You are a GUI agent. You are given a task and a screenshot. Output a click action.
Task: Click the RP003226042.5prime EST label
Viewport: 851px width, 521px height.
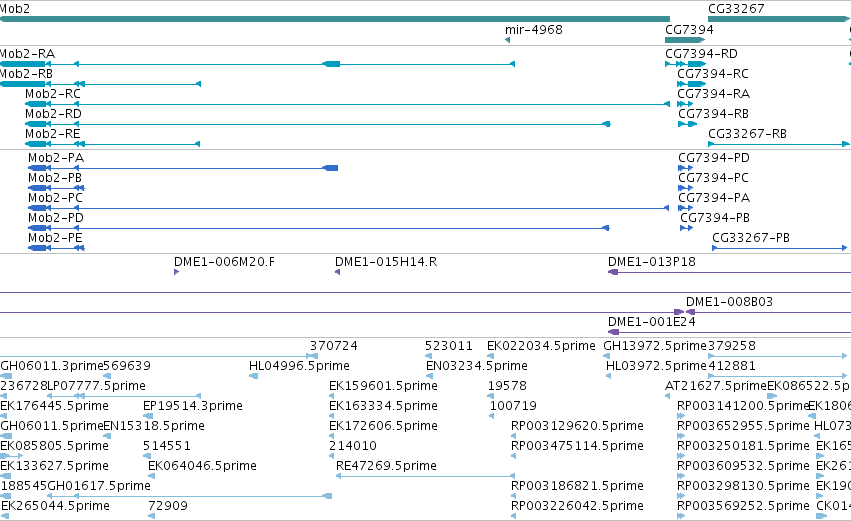pos(577,507)
